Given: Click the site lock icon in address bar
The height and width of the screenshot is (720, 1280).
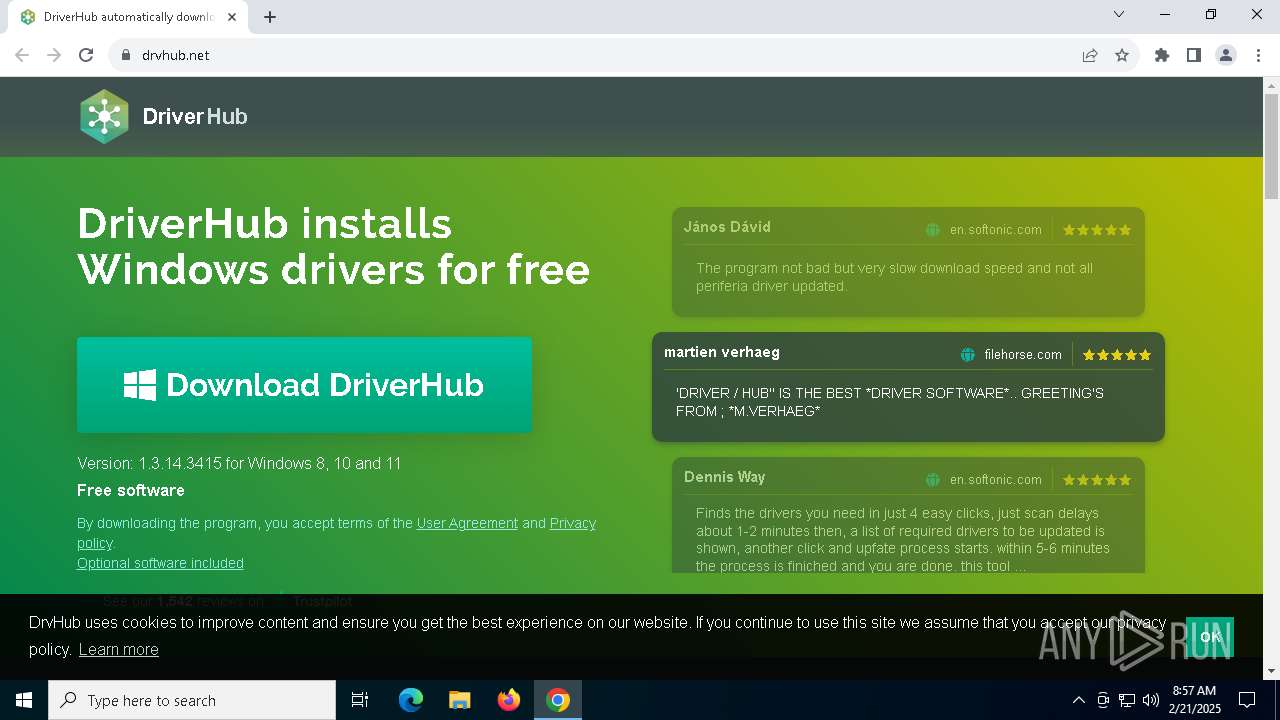Looking at the screenshot, I should (125, 55).
